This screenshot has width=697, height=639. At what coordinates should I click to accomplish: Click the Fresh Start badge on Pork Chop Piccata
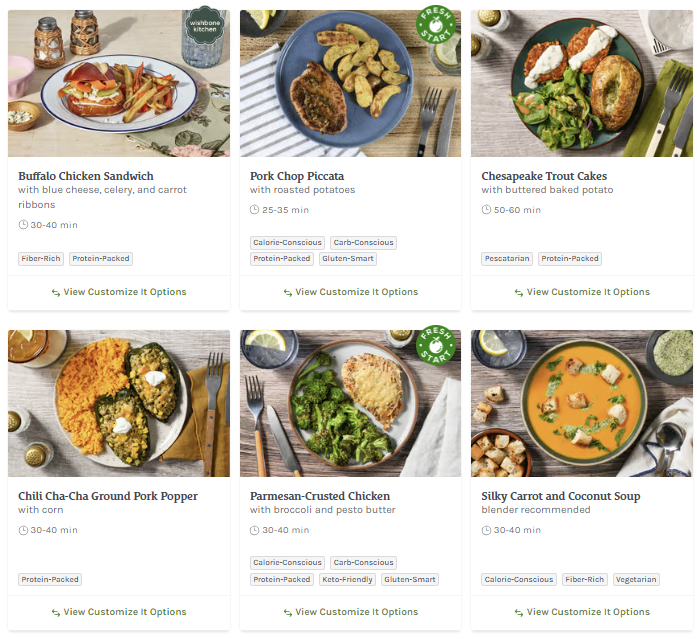point(435,26)
